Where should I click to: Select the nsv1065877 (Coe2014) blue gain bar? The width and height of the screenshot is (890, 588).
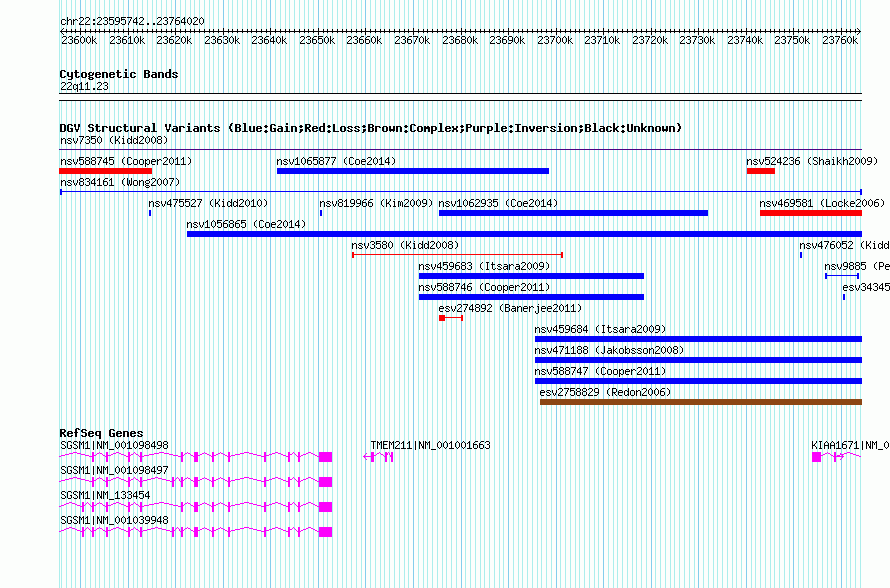(x=413, y=171)
